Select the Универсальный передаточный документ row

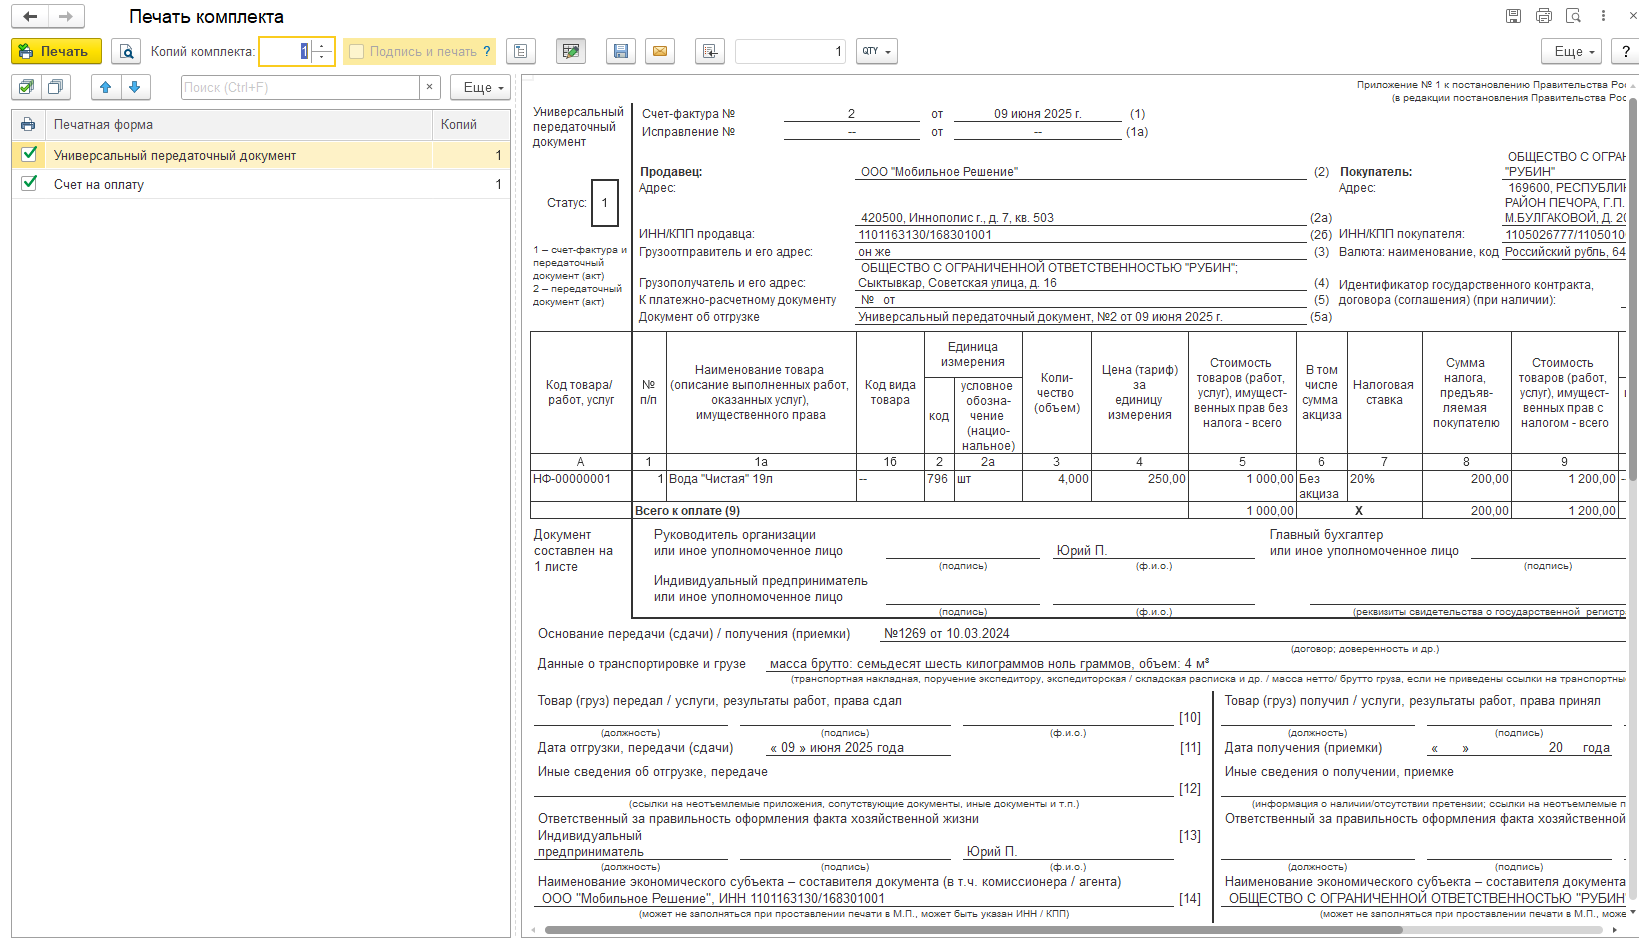(x=261, y=155)
